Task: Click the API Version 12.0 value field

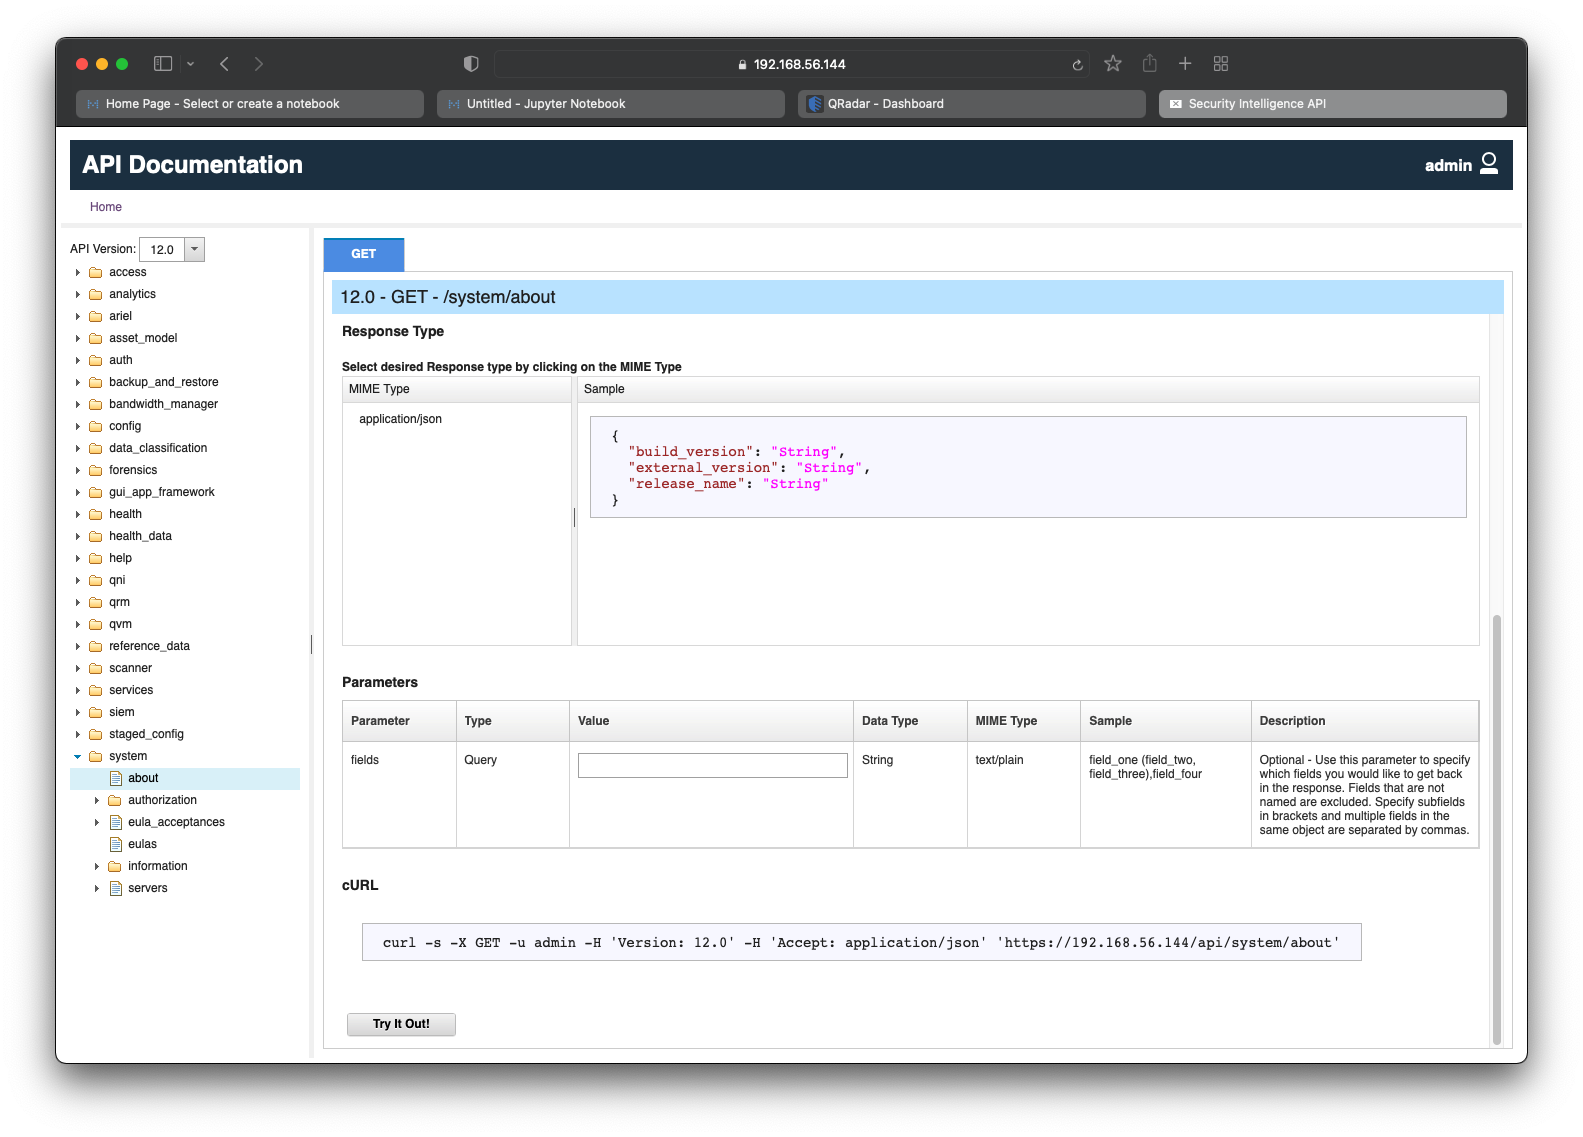Action: 161,249
